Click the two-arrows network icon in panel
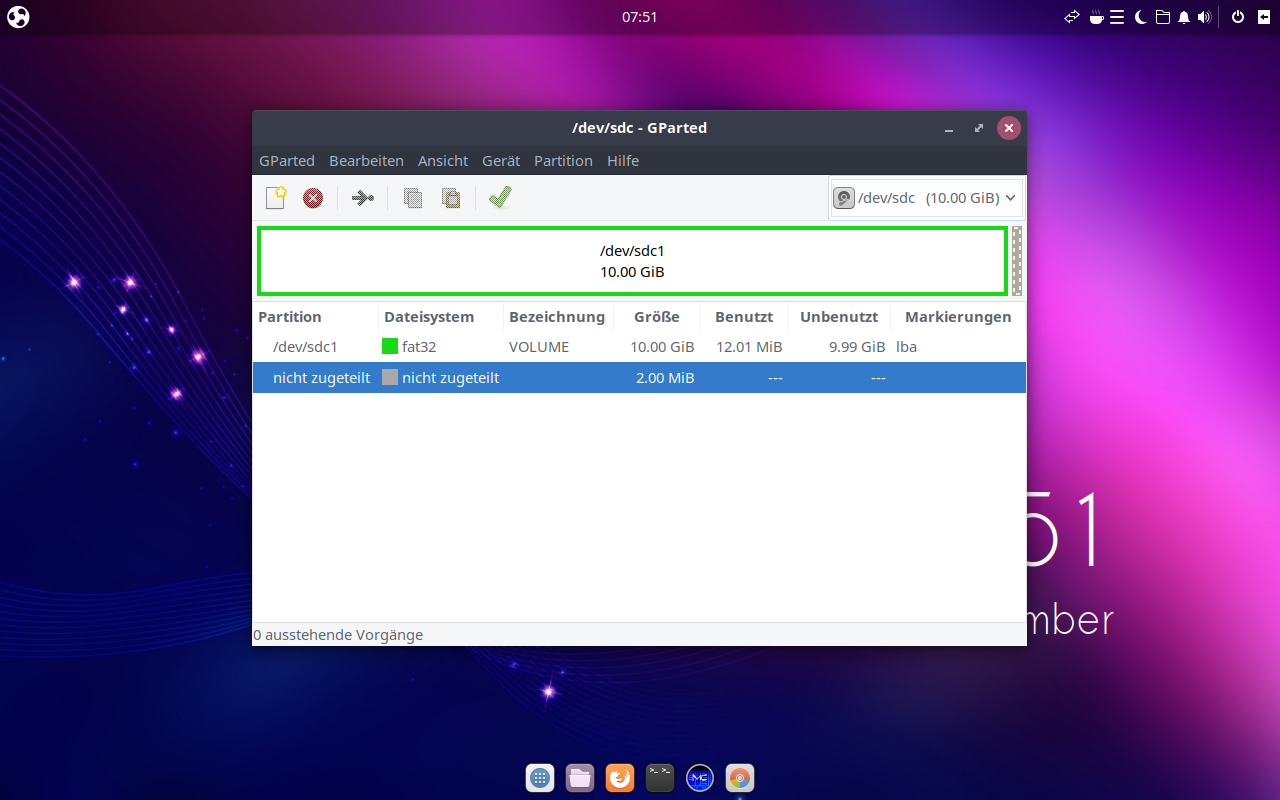This screenshot has height=800, width=1280. pos(1072,17)
